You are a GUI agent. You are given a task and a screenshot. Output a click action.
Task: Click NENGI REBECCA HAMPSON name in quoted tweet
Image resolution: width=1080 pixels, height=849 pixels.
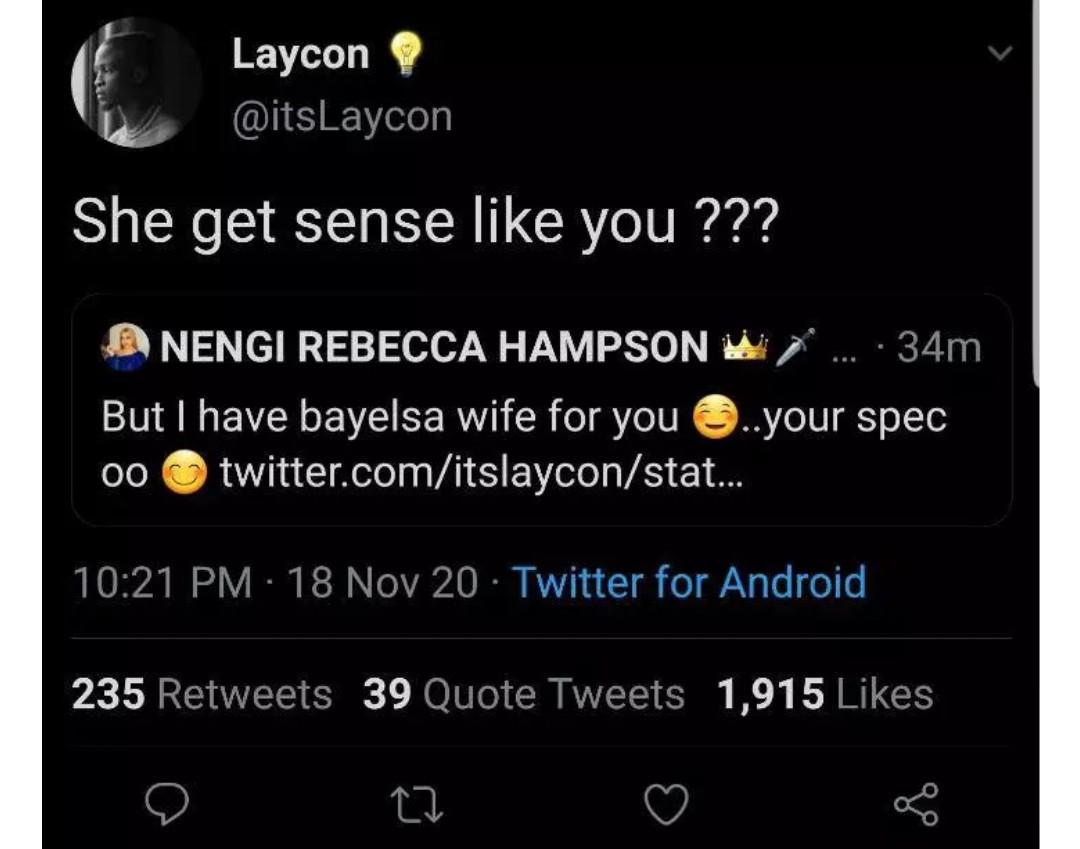[434, 348]
